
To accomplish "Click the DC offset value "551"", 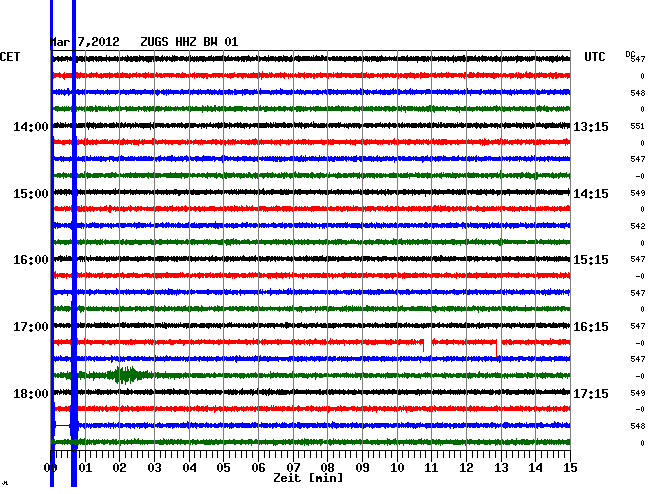I will 638,126.
